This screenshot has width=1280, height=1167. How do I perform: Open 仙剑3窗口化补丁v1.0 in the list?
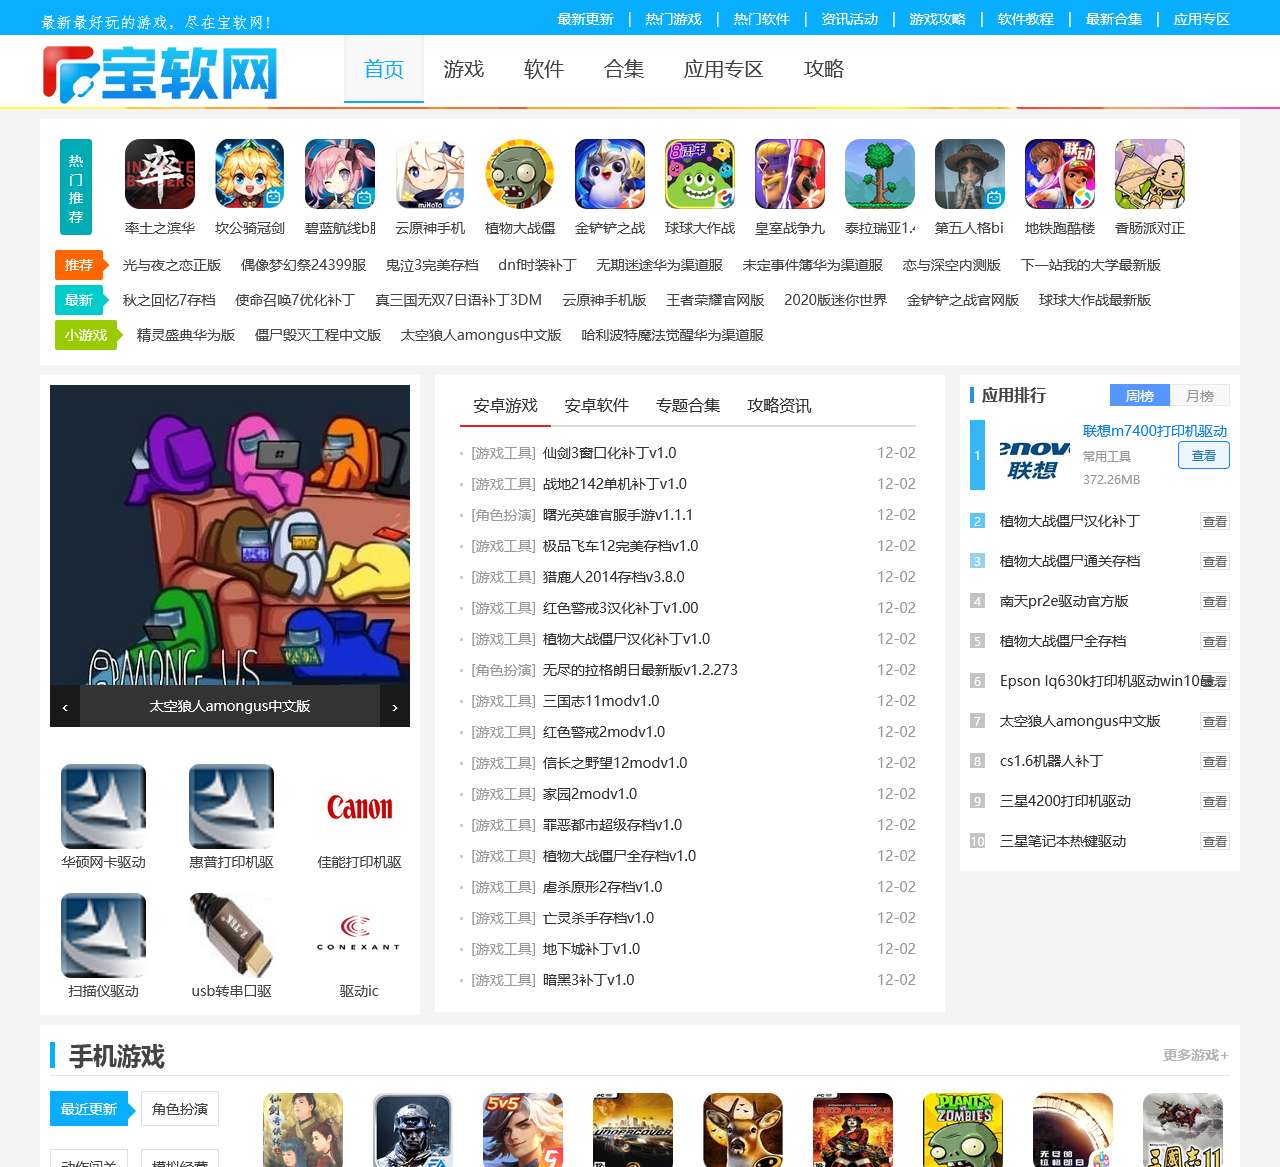(609, 453)
